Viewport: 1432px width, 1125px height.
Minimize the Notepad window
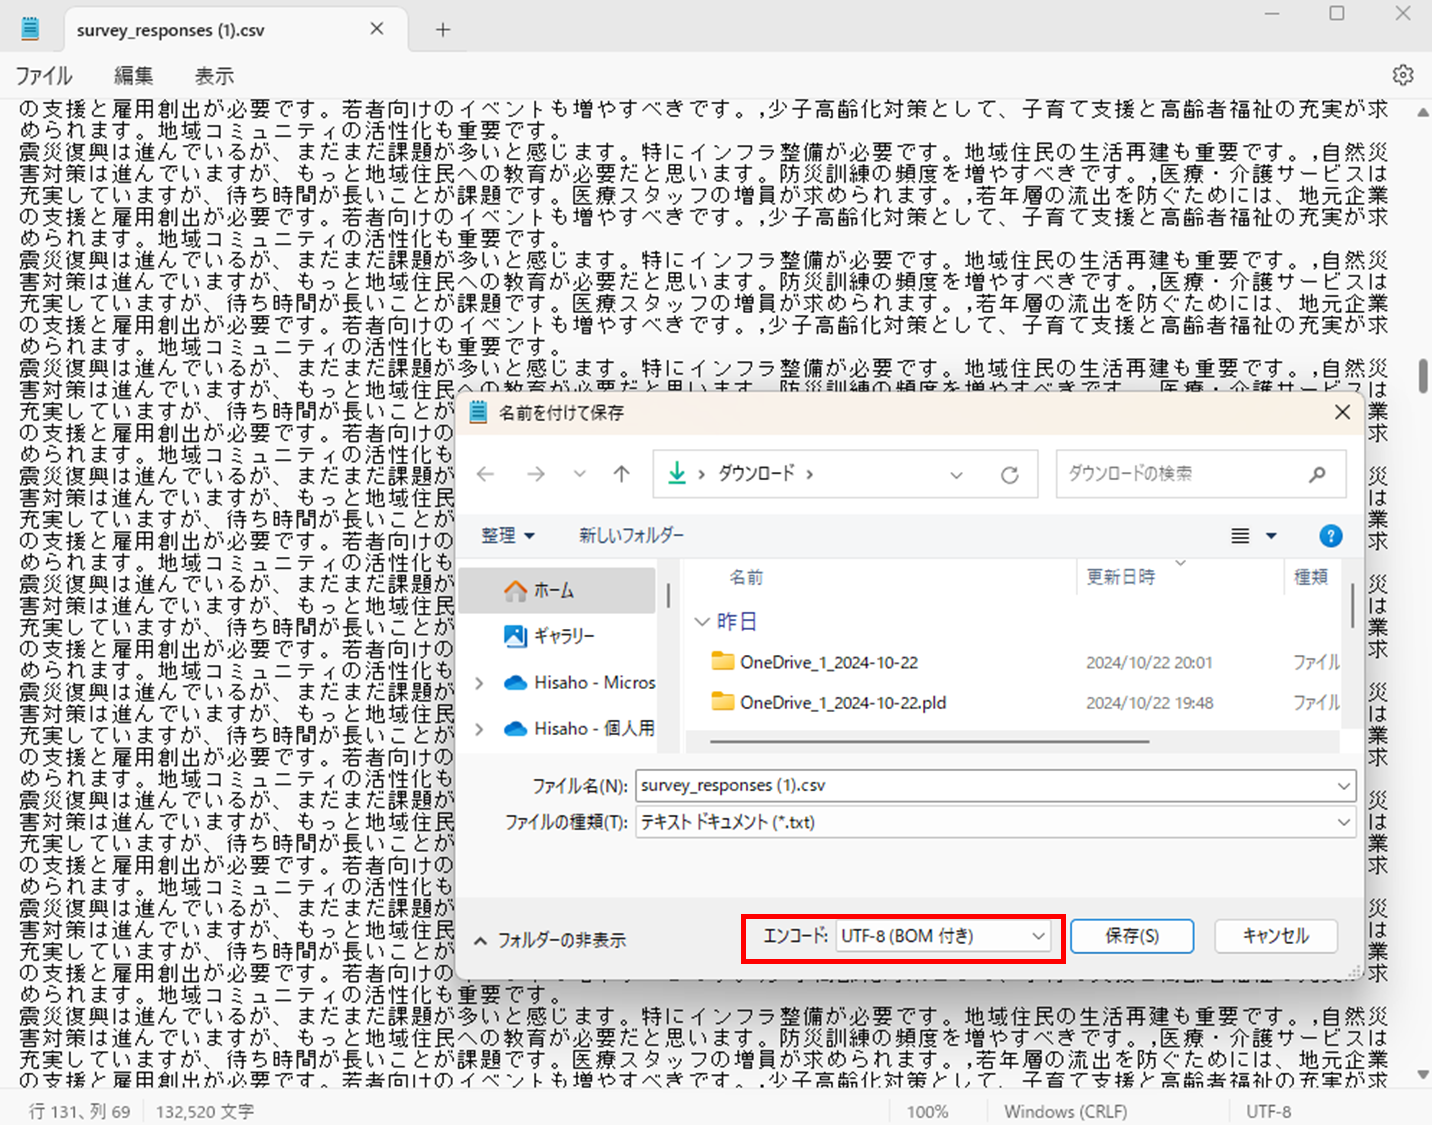pyautogui.click(x=1273, y=14)
